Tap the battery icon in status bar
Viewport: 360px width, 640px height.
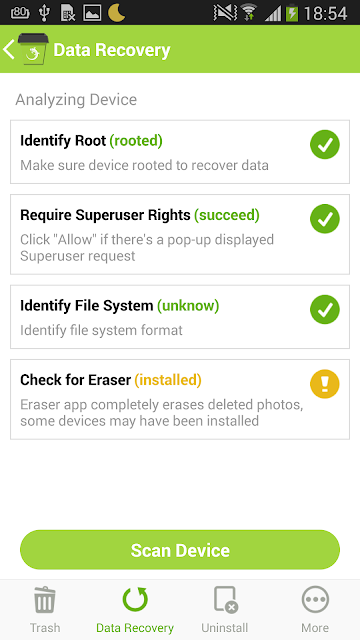292,13
